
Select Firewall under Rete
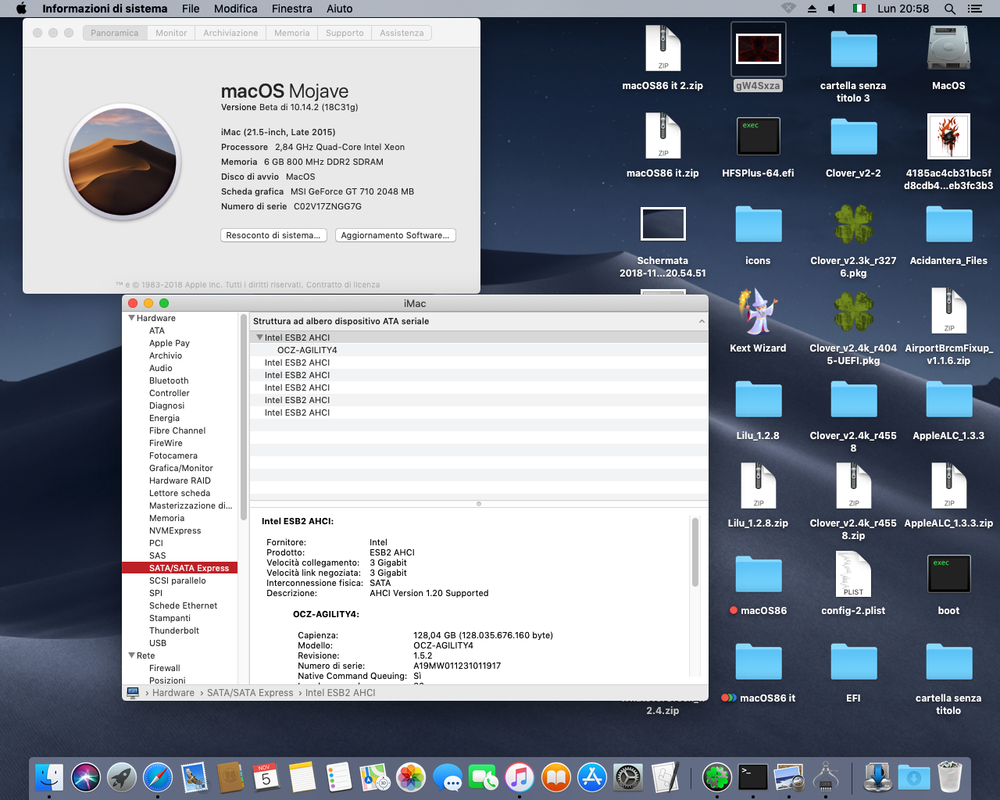[x=165, y=668]
